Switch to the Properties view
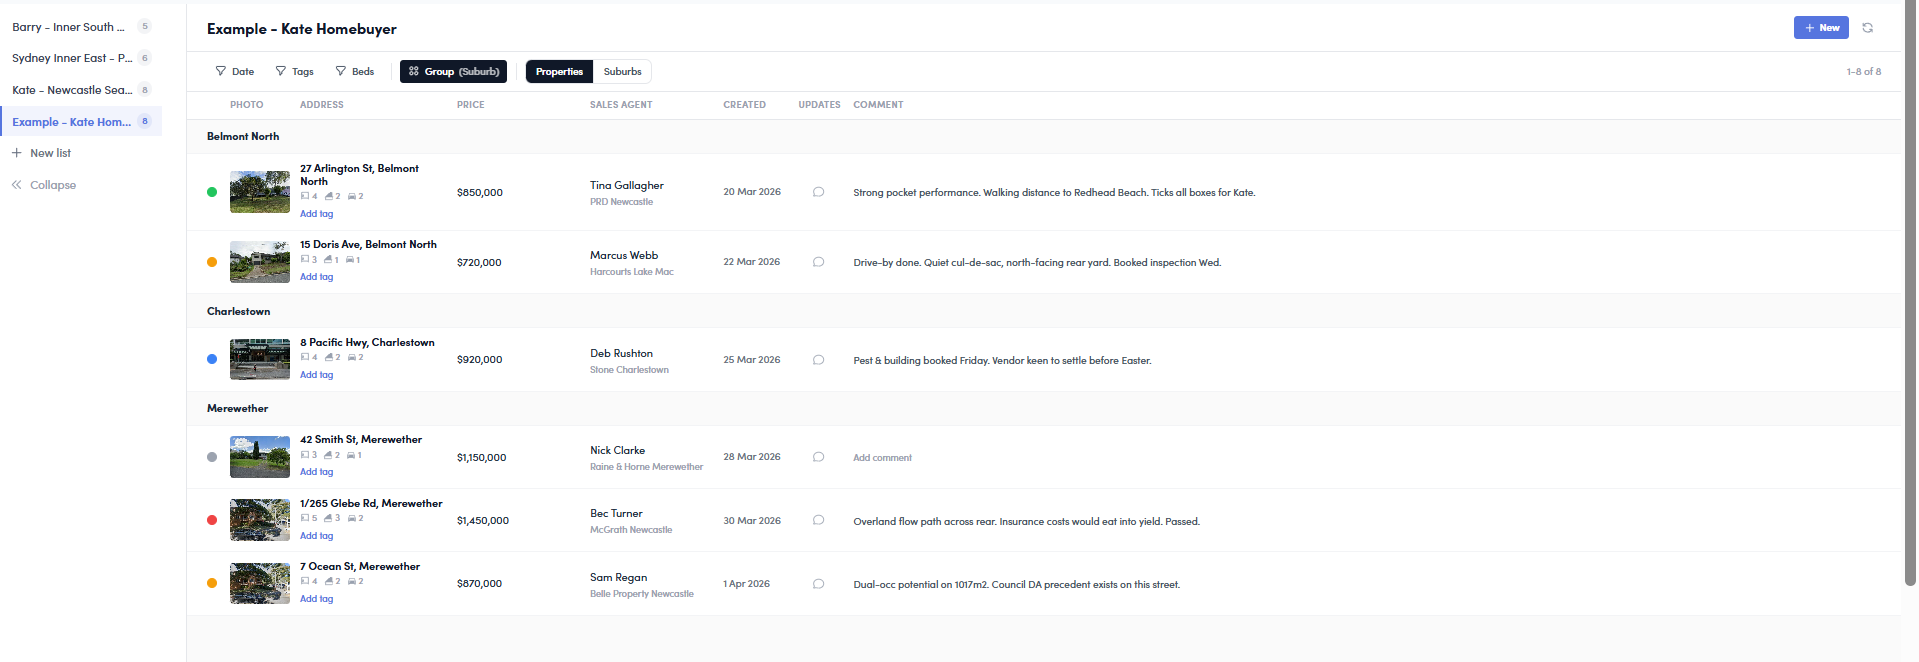The height and width of the screenshot is (662, 1919). [559, 72]
